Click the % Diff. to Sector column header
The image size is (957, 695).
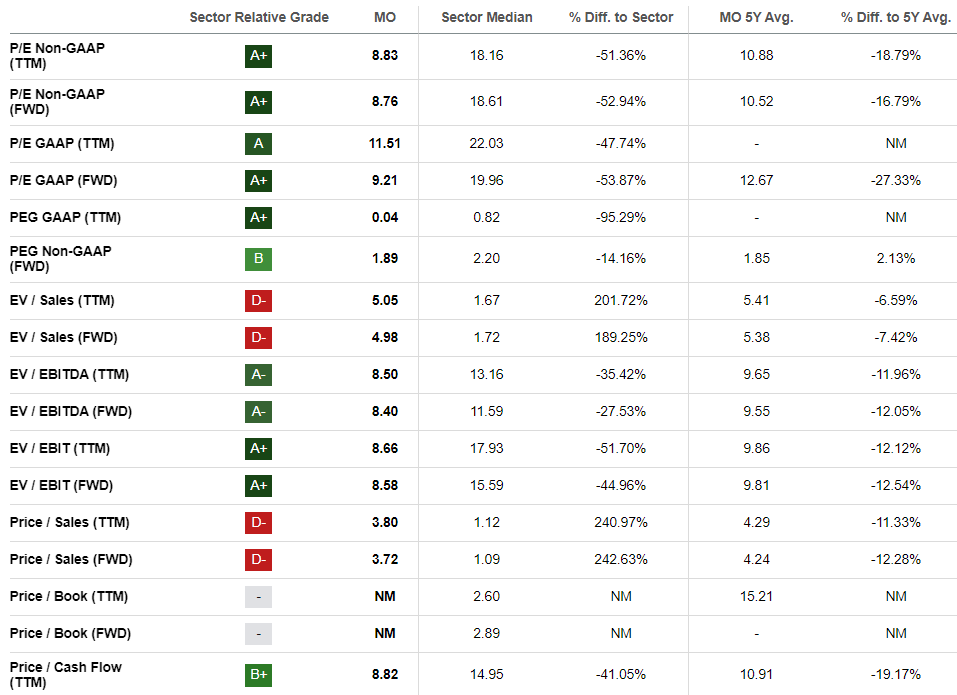click(x=621, y=17)
